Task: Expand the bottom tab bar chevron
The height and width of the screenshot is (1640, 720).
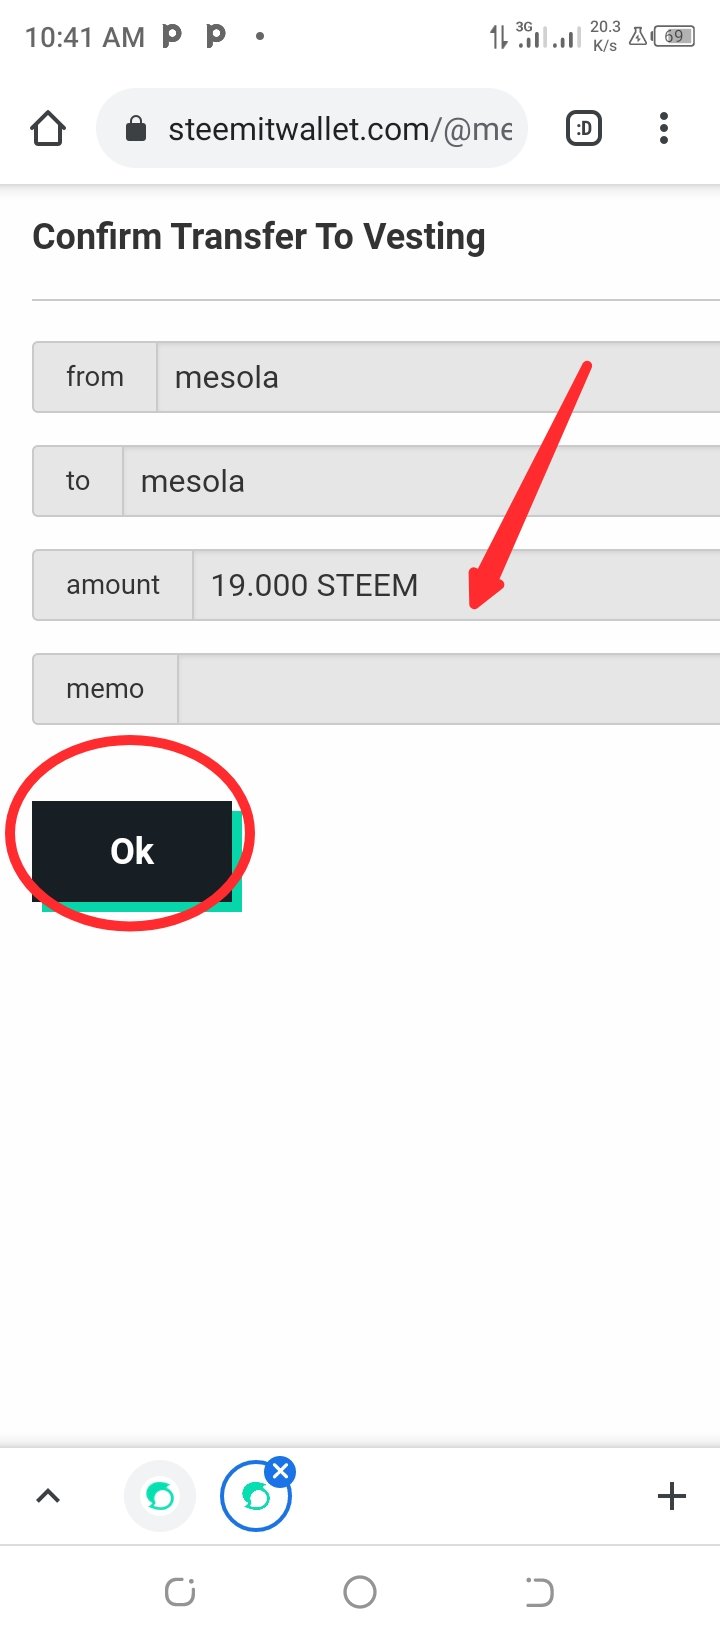Action: tap(48, 1496)
